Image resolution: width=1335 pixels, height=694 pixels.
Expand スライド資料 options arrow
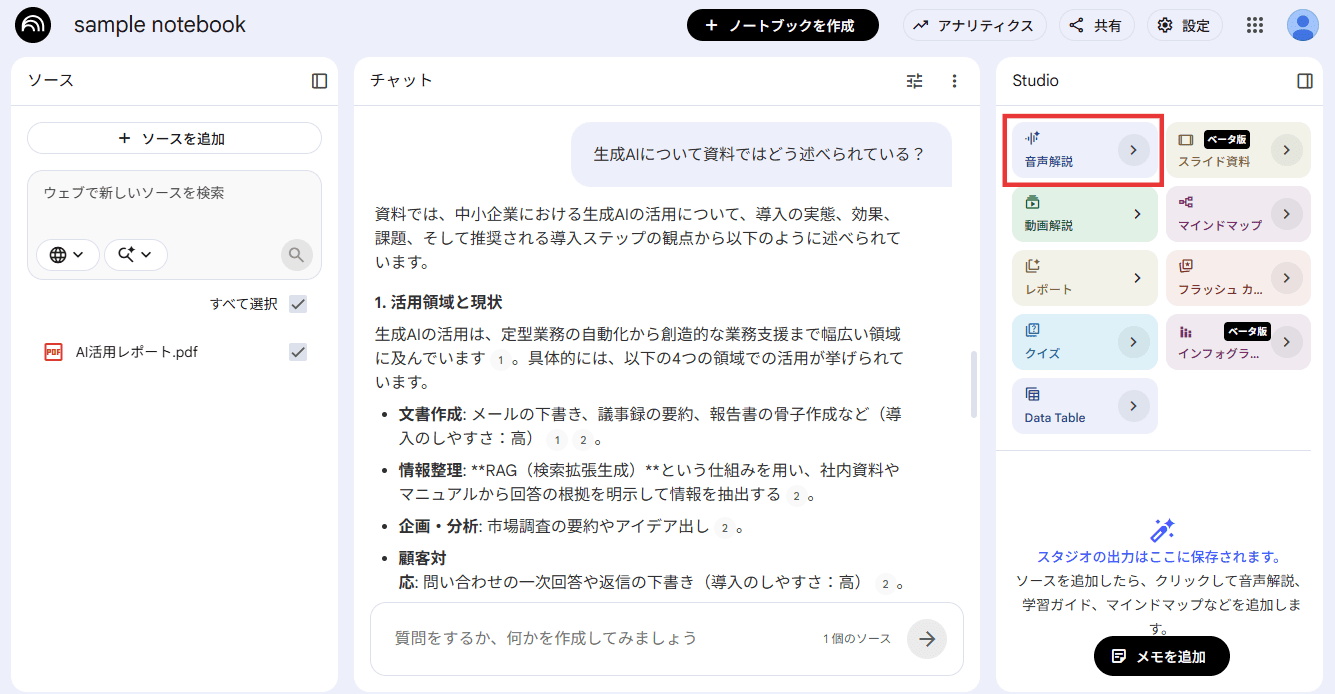pos(1287,150)
